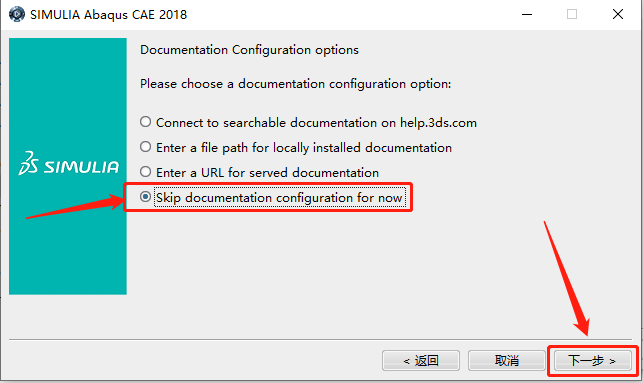This screenshot has width=643, height=383.
Task: Click the 下一步 > button
Action: [x=593, y=361]
